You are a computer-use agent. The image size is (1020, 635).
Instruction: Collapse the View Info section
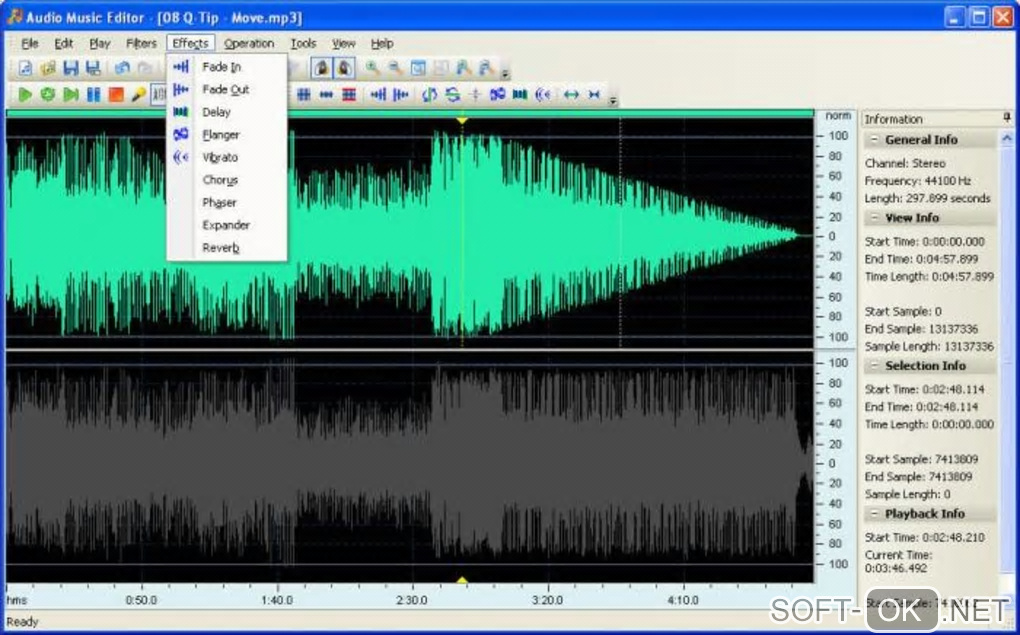coord(874,217)
